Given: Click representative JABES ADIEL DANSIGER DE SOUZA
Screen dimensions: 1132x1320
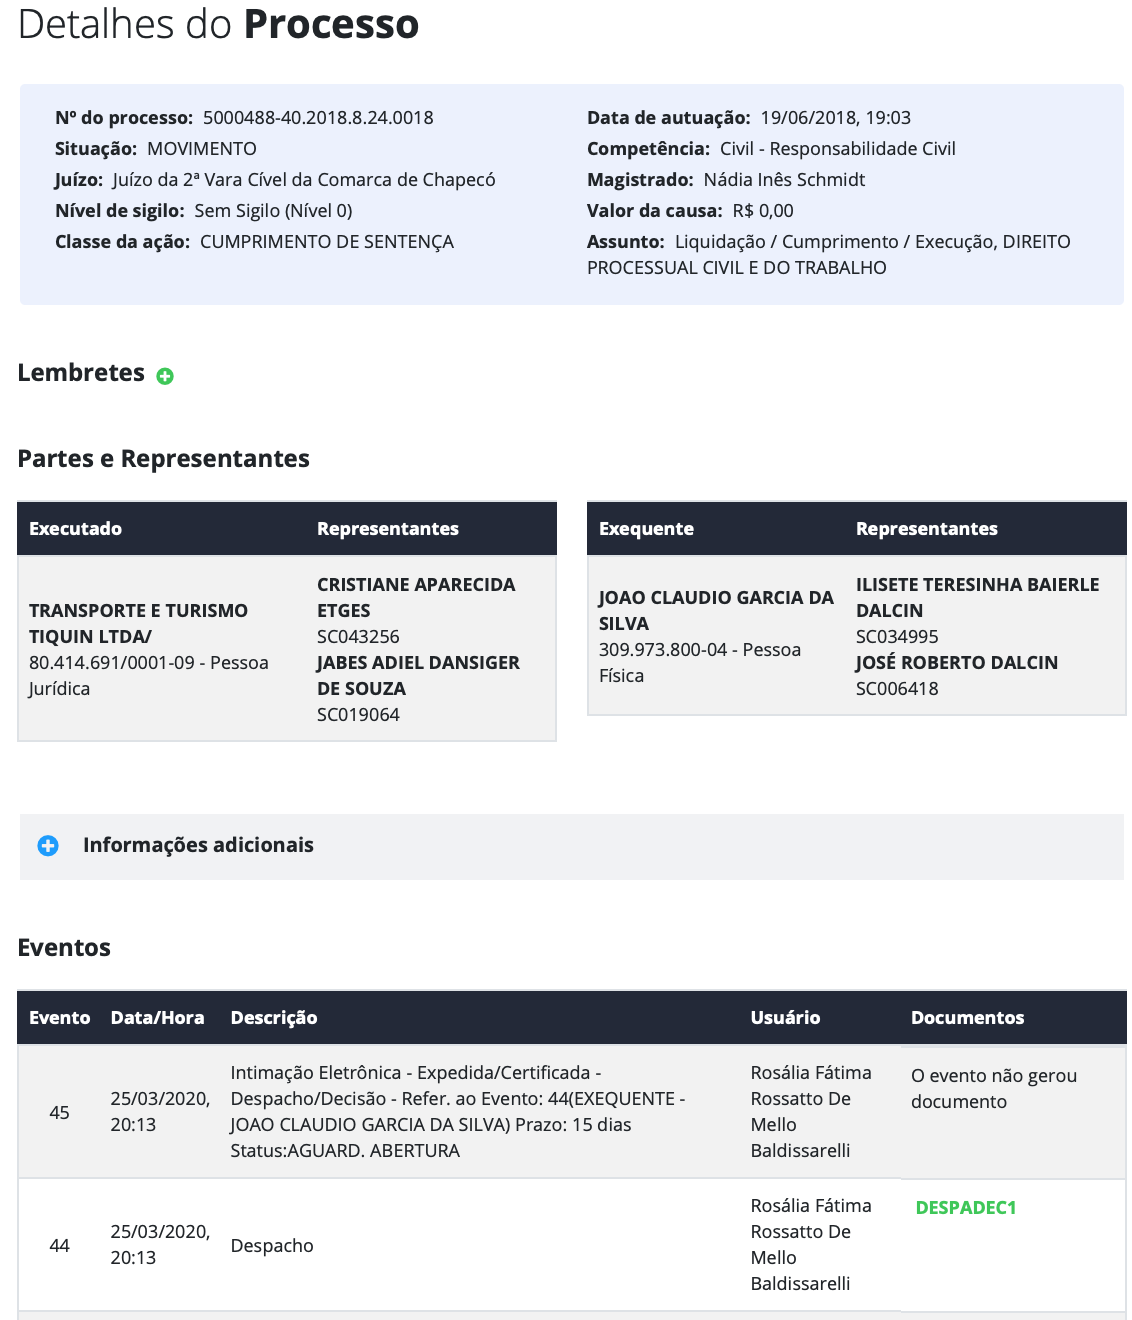Looking at the screenshot, I should pyautogui.click(x=417, y=675).
